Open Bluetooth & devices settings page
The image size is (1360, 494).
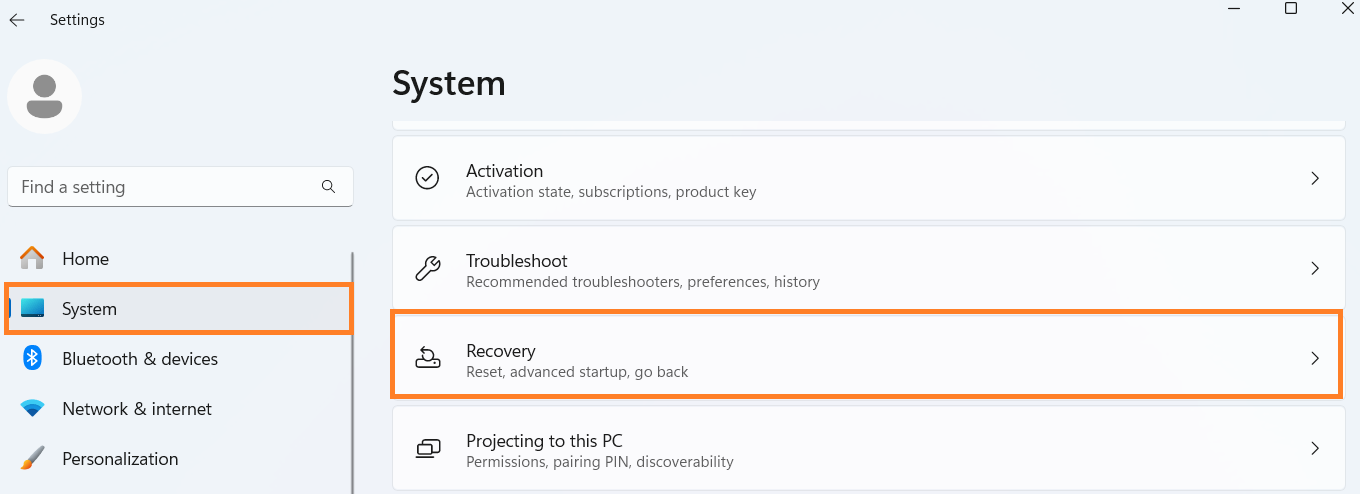tap(140, 359)
